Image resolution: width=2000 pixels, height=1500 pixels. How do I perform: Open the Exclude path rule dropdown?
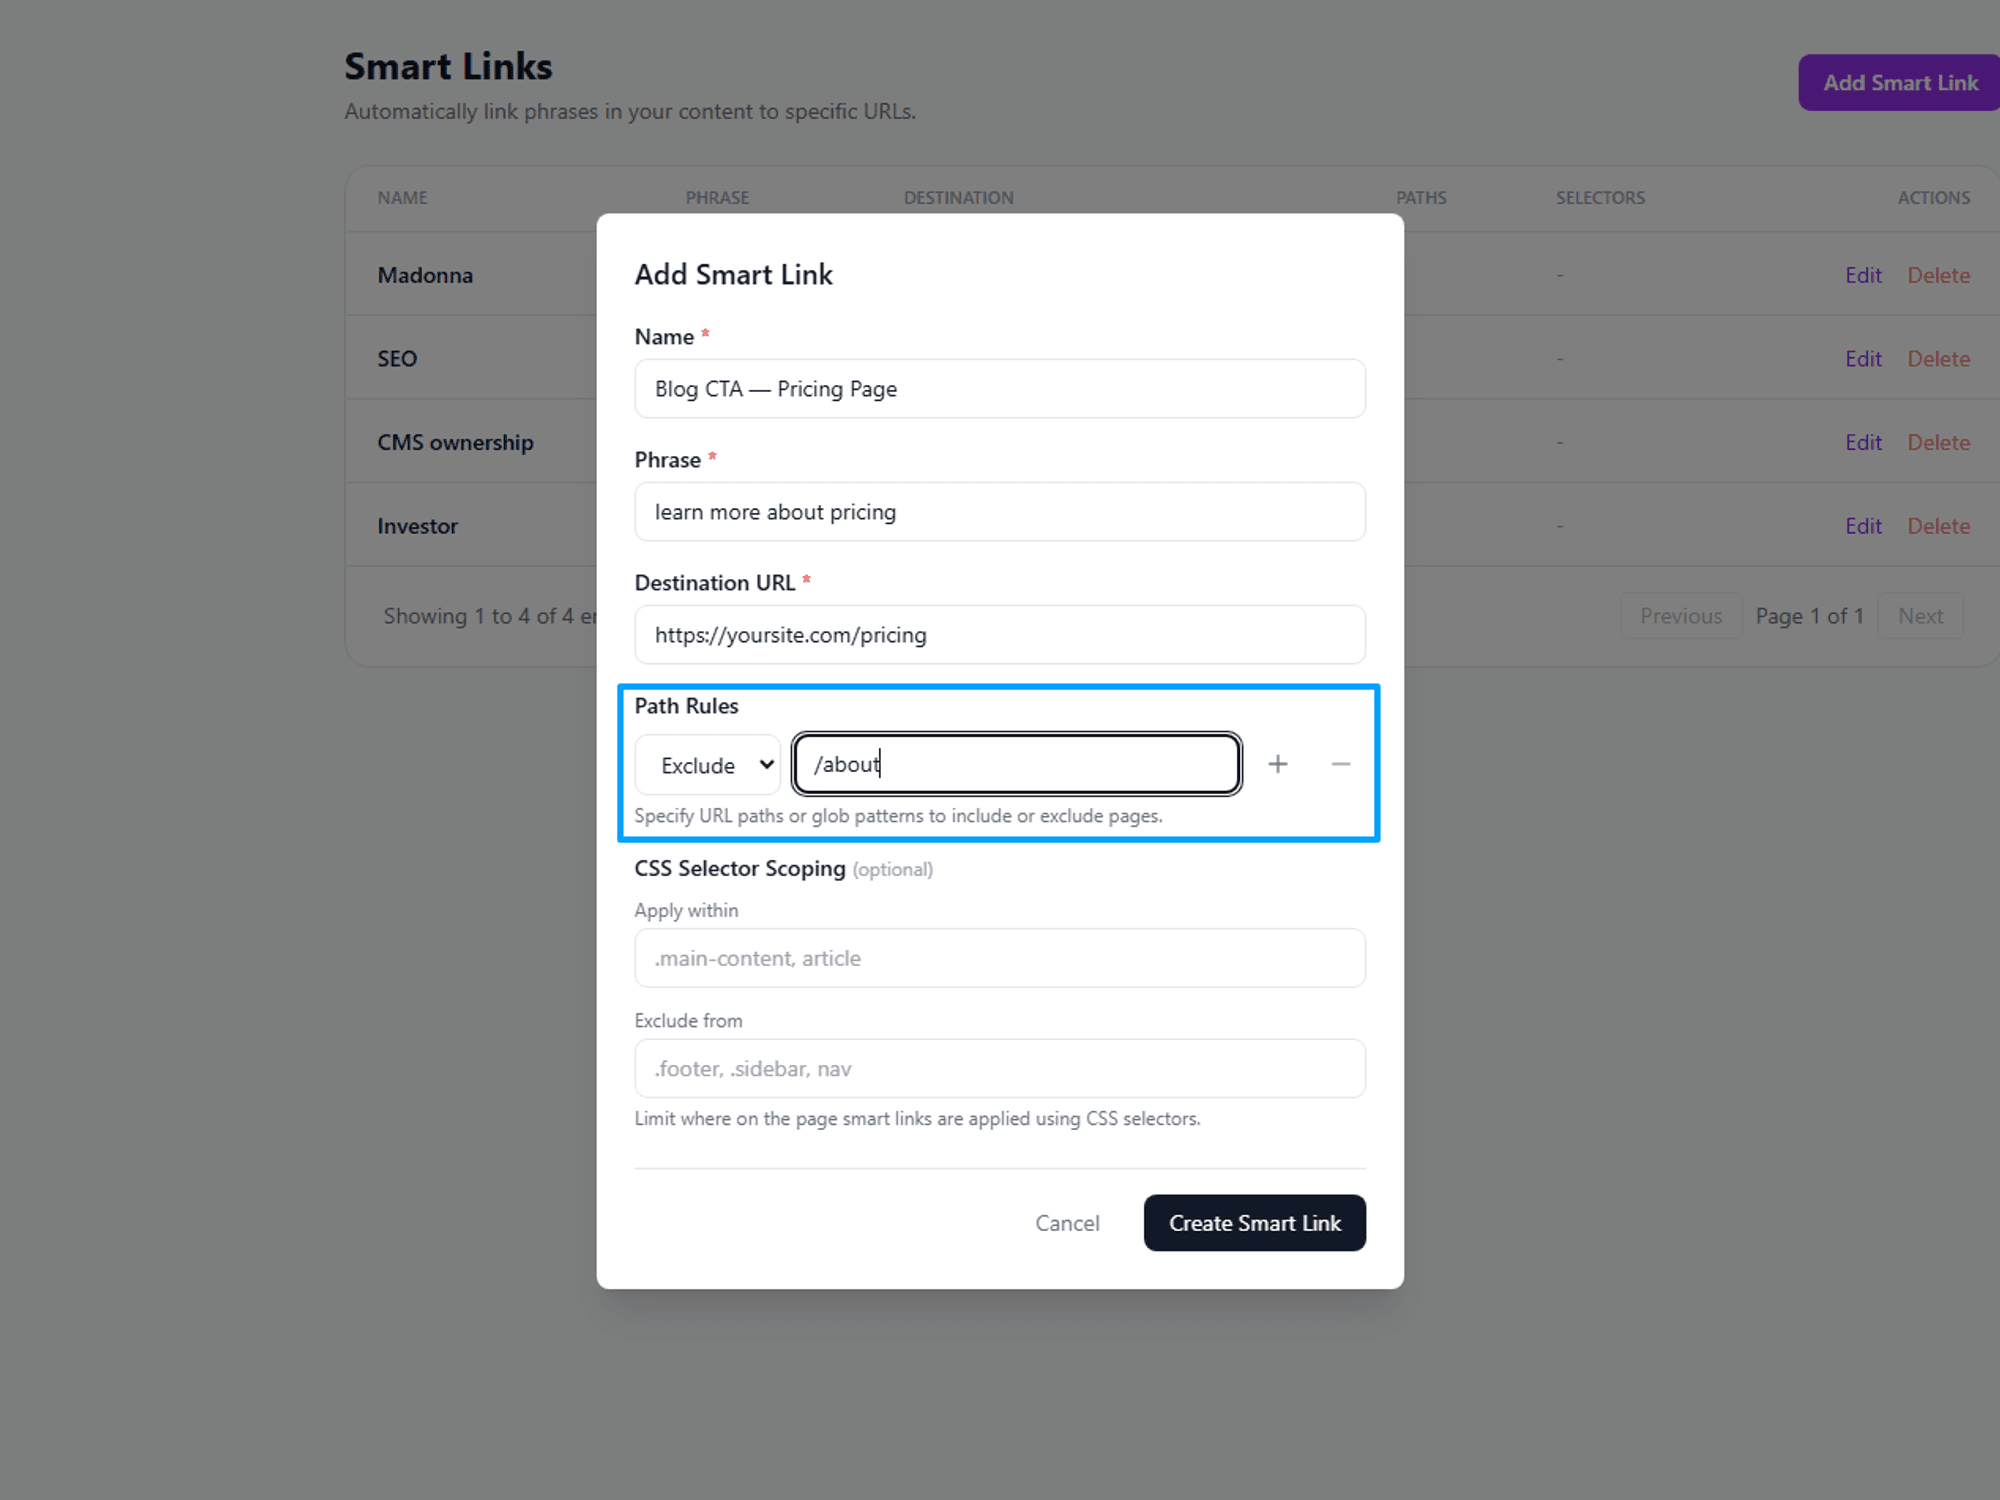(x=708, y=765)
